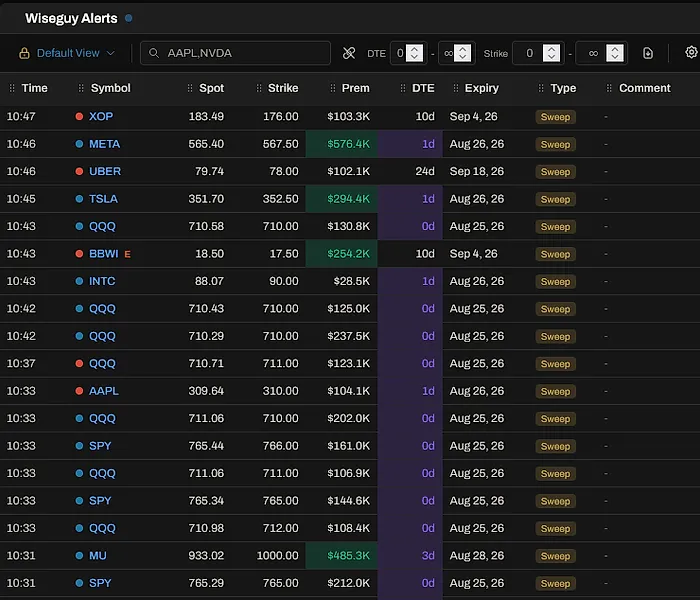Viewport: 700px width, 600px height.
Task: Sort by the Symbol column header
Action: (x=111, y=88)
